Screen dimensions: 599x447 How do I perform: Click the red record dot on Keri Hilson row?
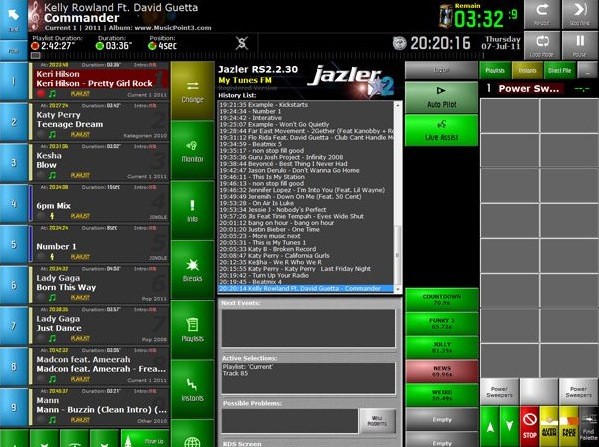click(x=41, y=94)
